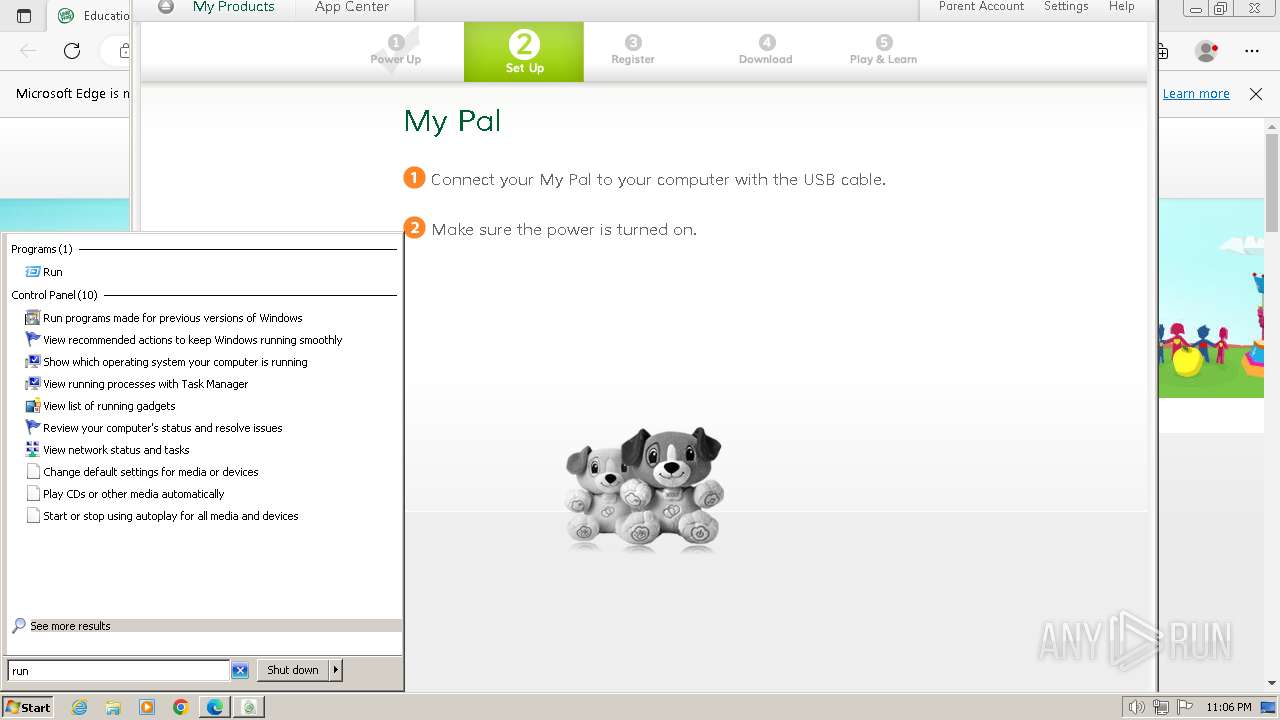Open Parent Account menu
Screen dimensions: 1280x720
[981, 7]
